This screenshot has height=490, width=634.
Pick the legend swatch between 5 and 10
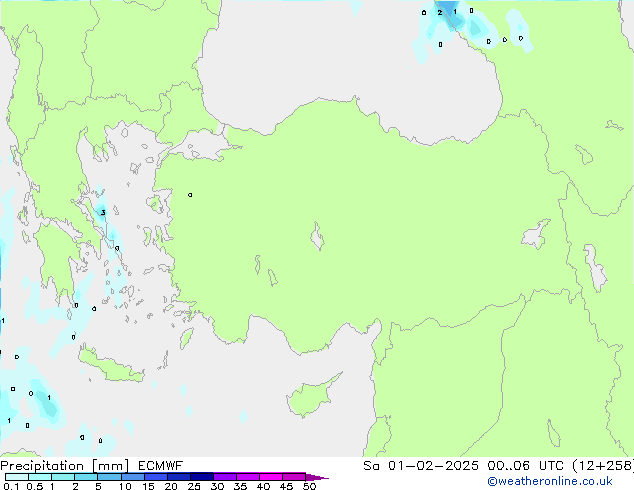tap(109, 477)
